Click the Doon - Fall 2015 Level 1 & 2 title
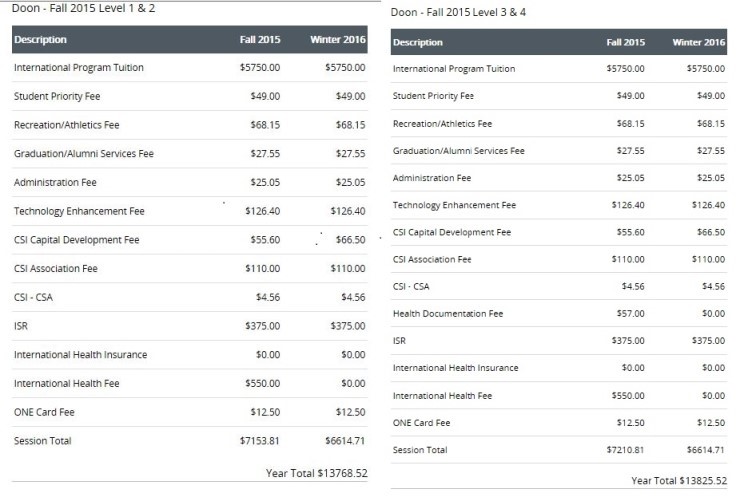Screen dimensions: 740x501 click(x=83, y=8)
